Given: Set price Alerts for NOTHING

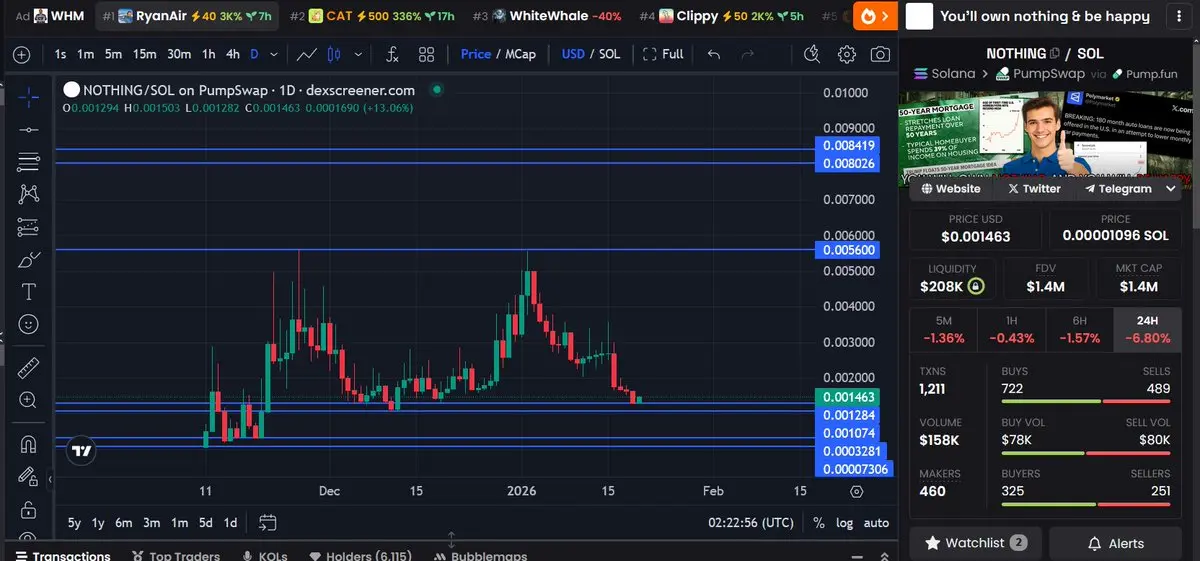Looking at the screenshot, I should coord(1116,543).
